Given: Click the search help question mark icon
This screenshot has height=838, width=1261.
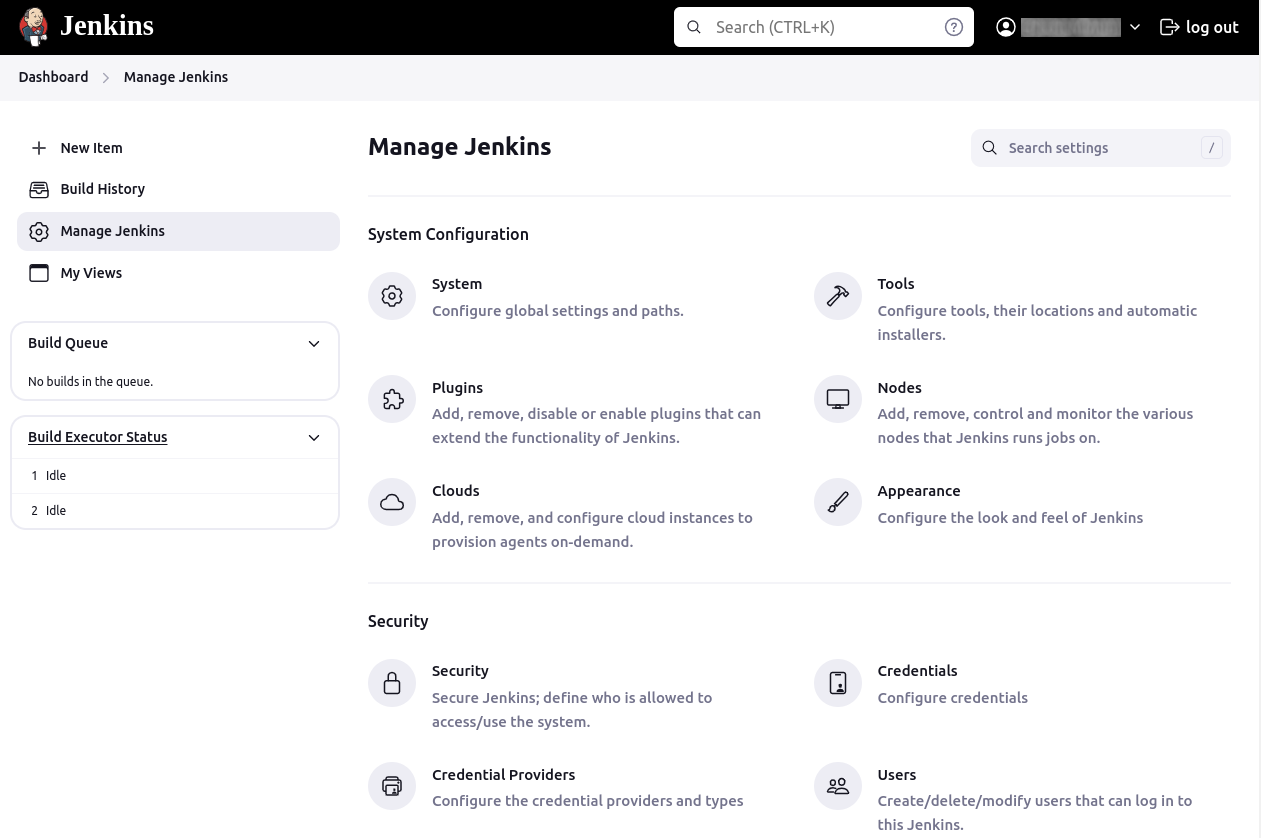Looking at the screenshot, I should click(954, 27).
